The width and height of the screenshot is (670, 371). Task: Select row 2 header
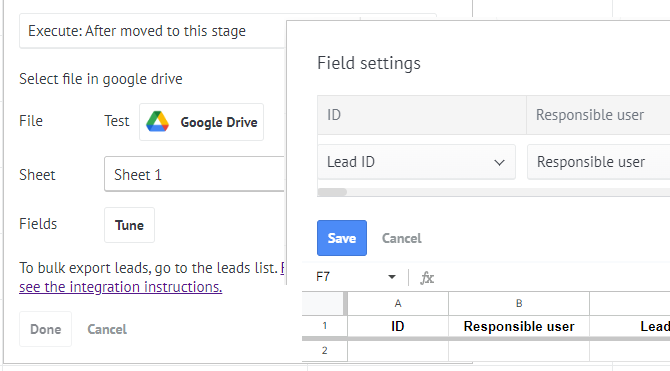(x=324, y=350)
